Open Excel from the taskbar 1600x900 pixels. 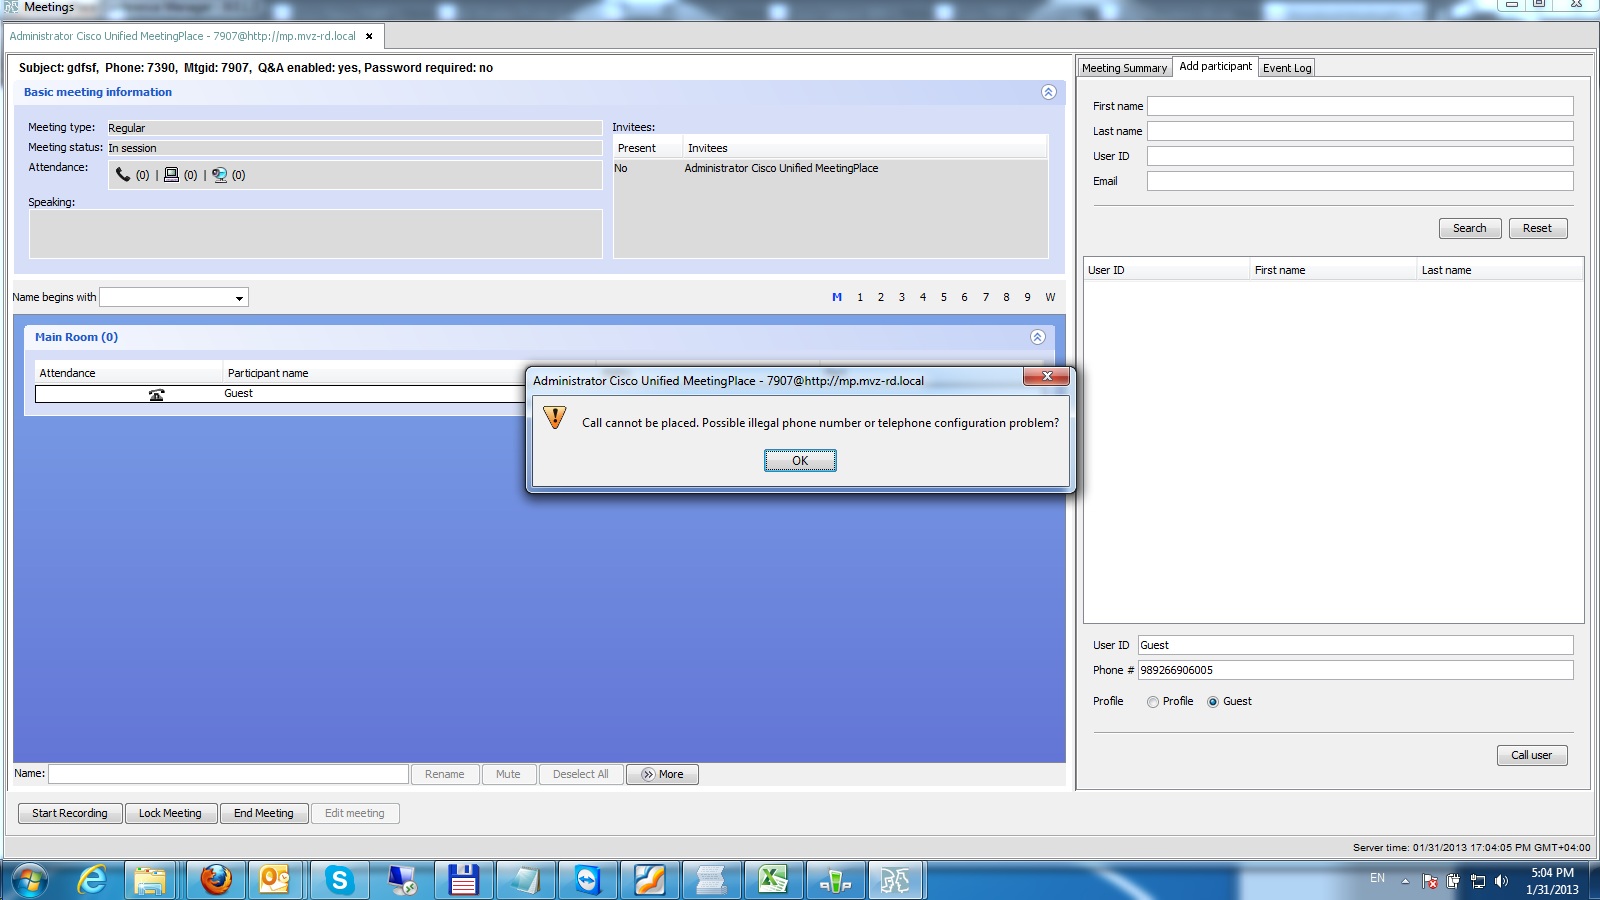click(x=773, y=881)
